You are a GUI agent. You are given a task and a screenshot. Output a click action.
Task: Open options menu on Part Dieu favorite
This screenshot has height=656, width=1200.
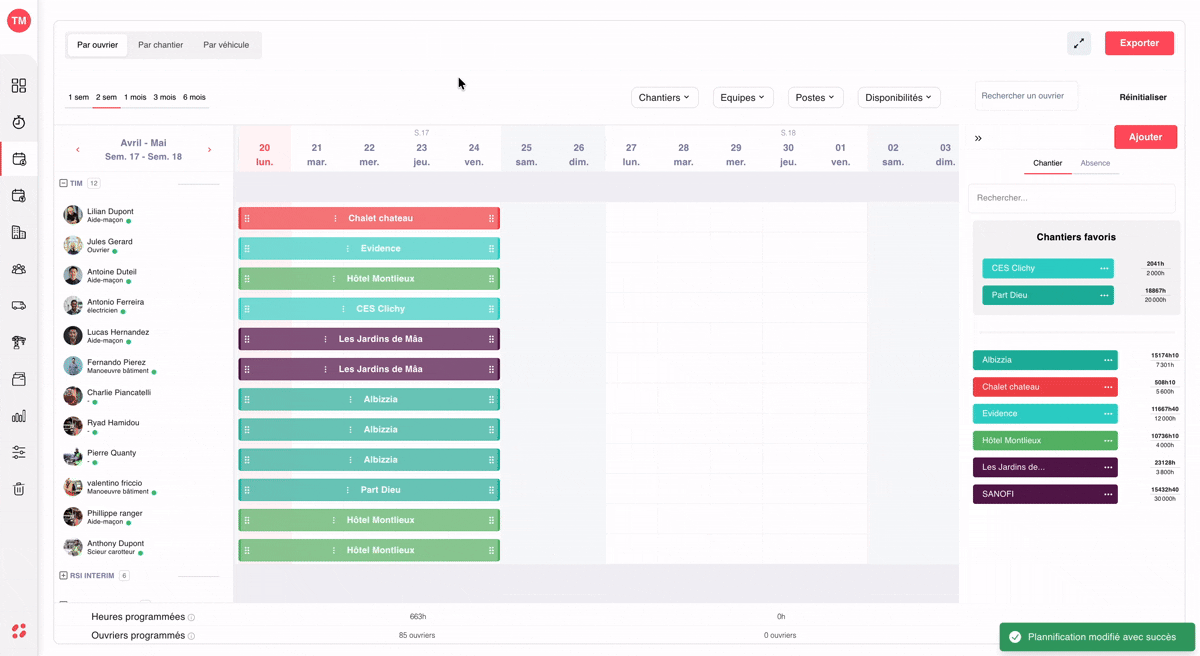point(1104,295)
